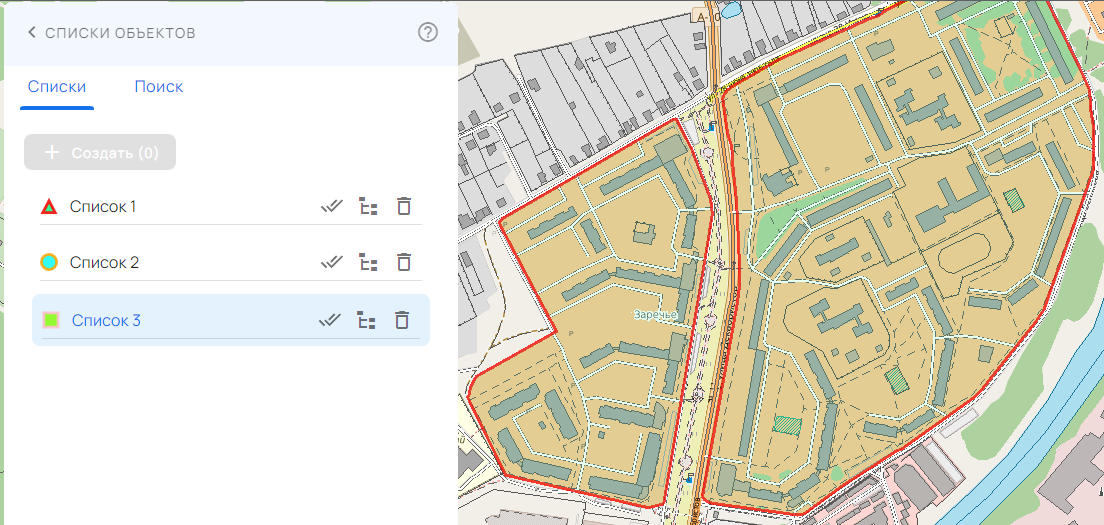Screen dimensions: 1104x525
Task: Click the help question mark icon
Action: 428,32
